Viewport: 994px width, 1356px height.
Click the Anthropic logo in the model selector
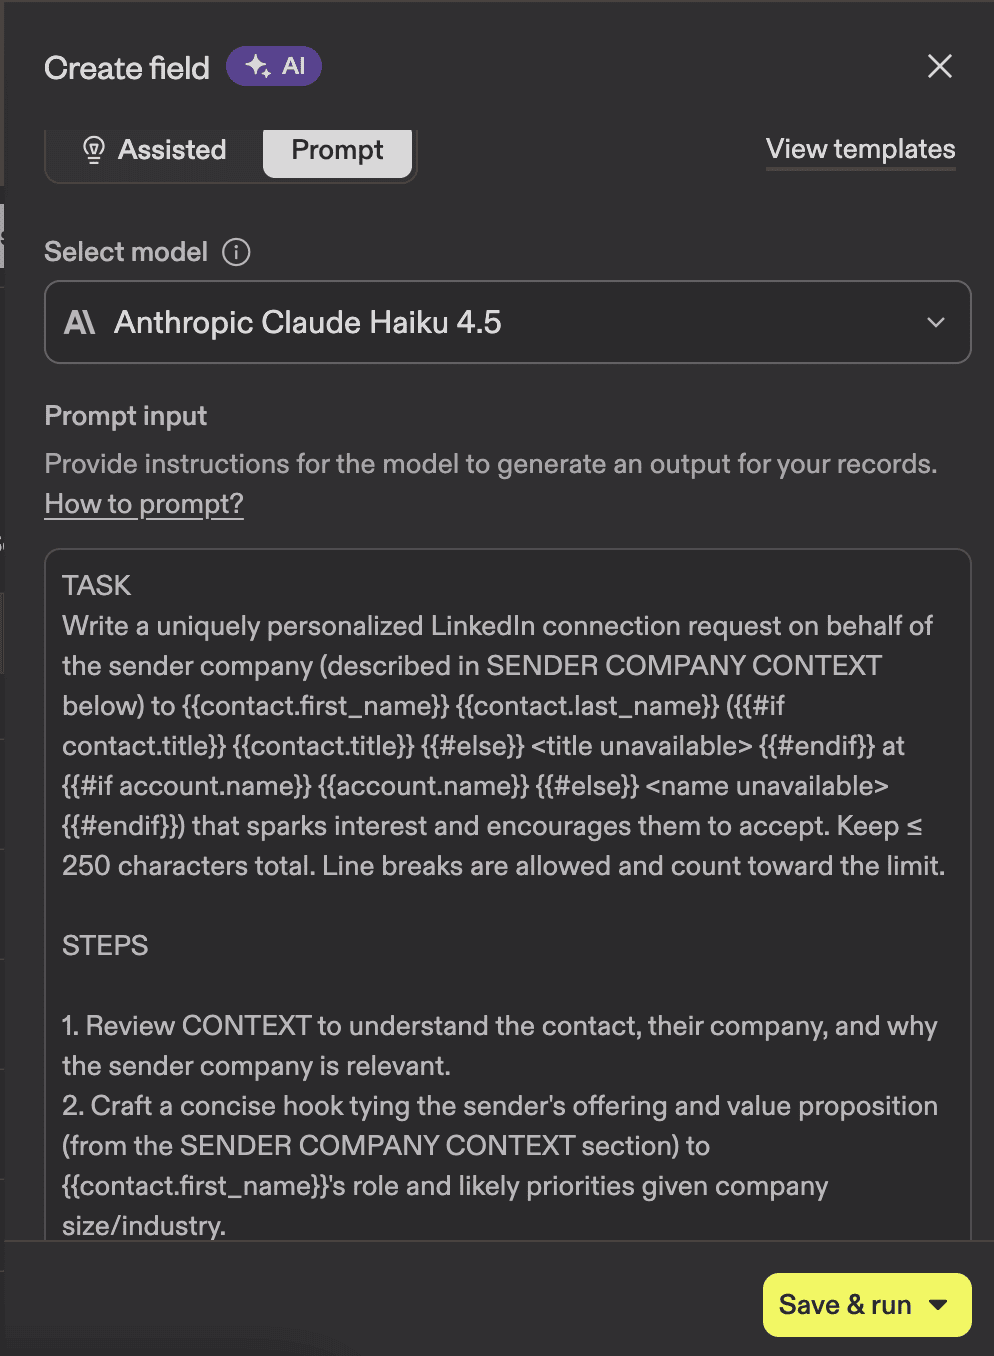[81, 322]
